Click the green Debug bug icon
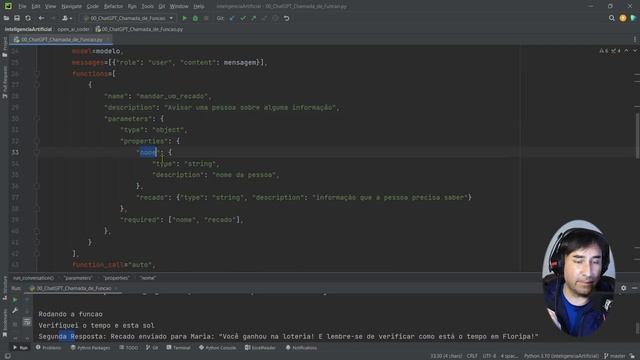Screen dimensions: 640x360 [x=195, y=18]
